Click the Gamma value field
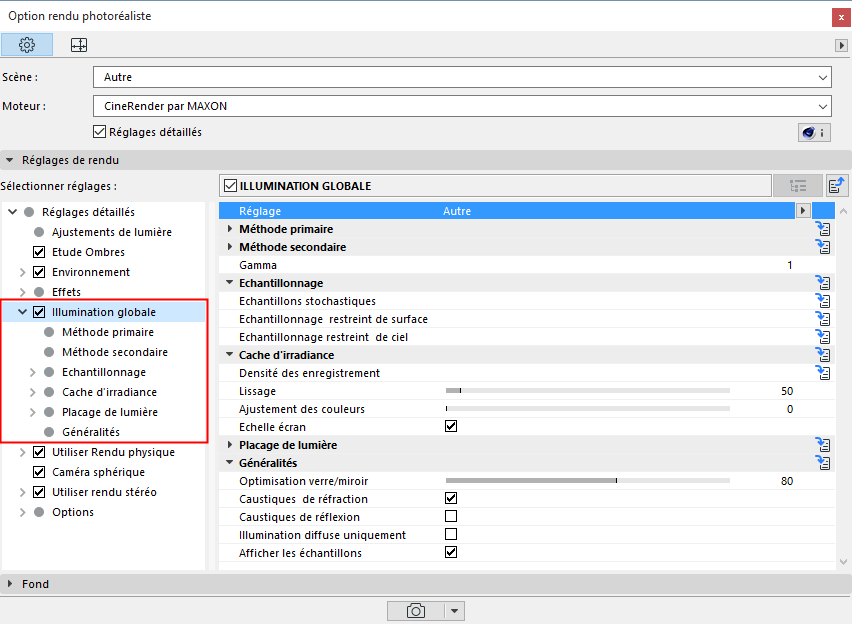The width and height of the screenshot is (852, 624). click(790, 265)
